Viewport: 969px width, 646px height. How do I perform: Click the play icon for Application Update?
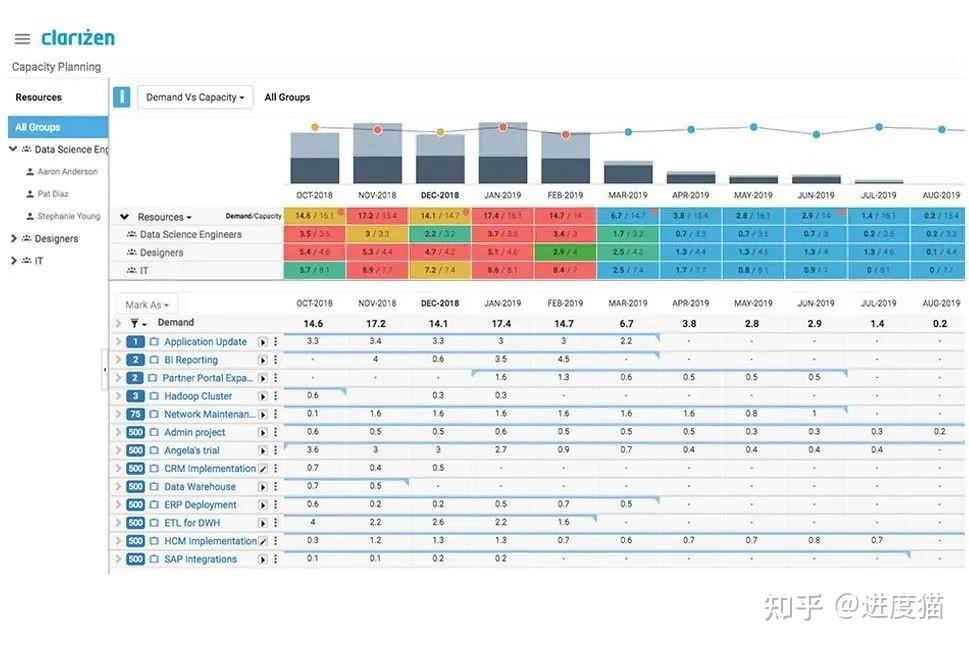point(263,342)
